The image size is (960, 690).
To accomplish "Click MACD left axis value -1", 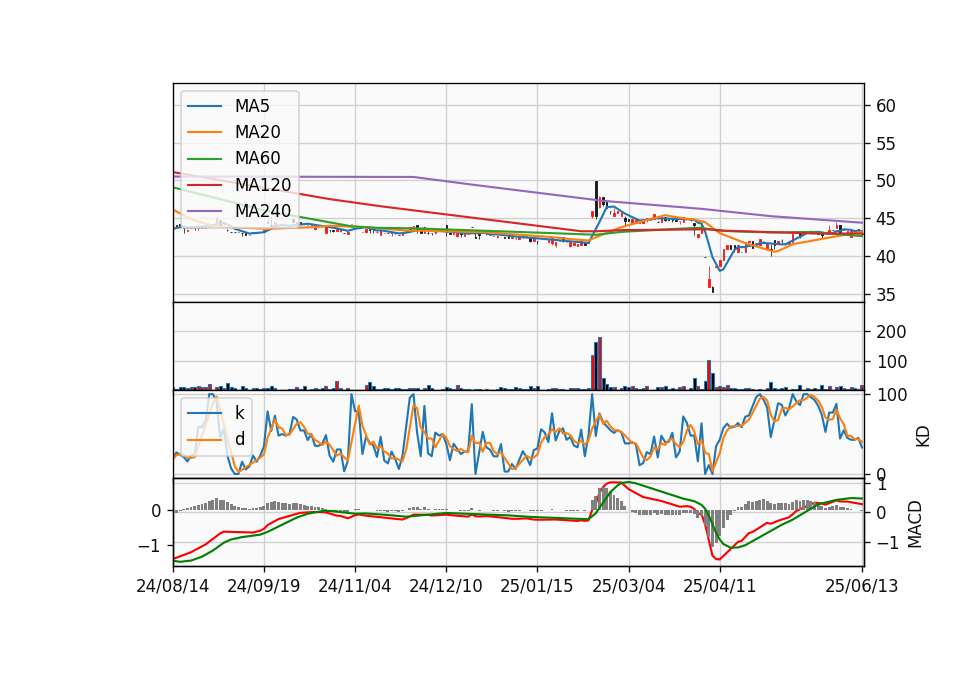I will click(x=149, y=546).
